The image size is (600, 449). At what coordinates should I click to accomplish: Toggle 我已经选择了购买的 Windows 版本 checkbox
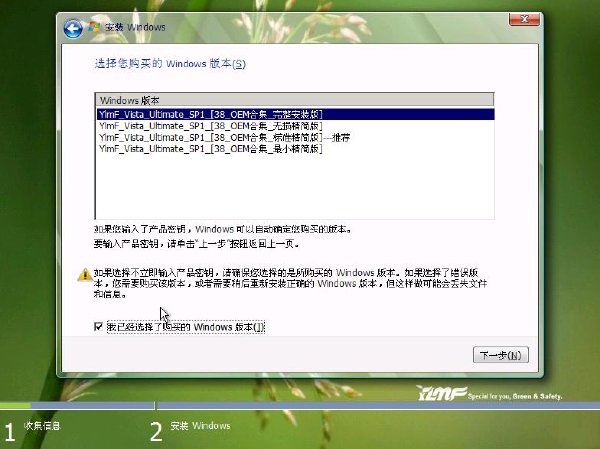pos(98,327)
